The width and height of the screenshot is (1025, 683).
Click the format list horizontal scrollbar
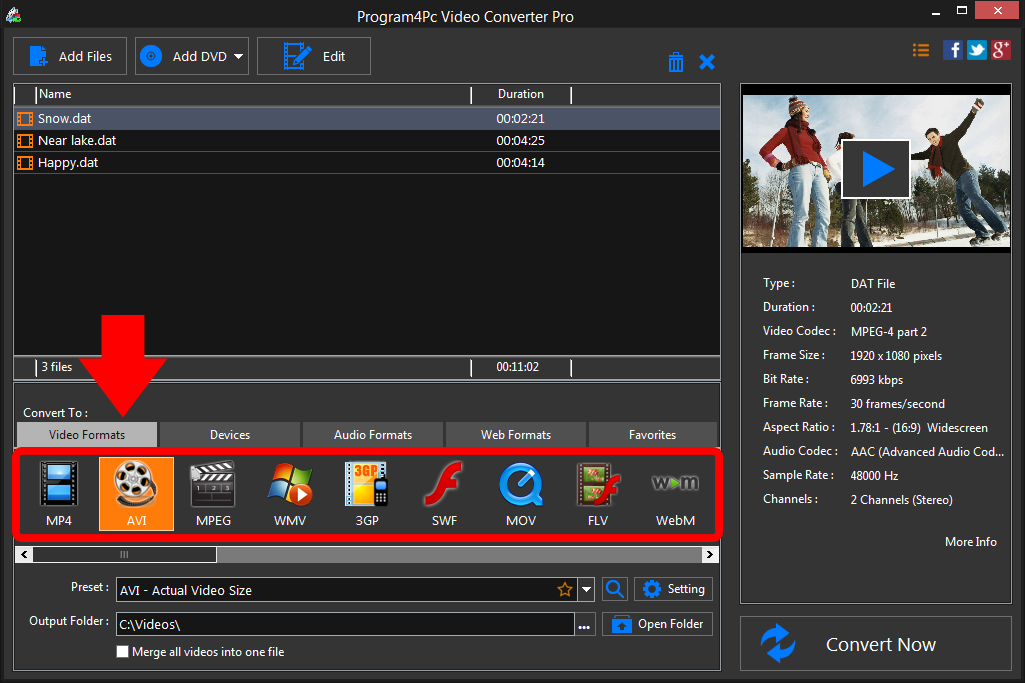click(x=125, y=554)
